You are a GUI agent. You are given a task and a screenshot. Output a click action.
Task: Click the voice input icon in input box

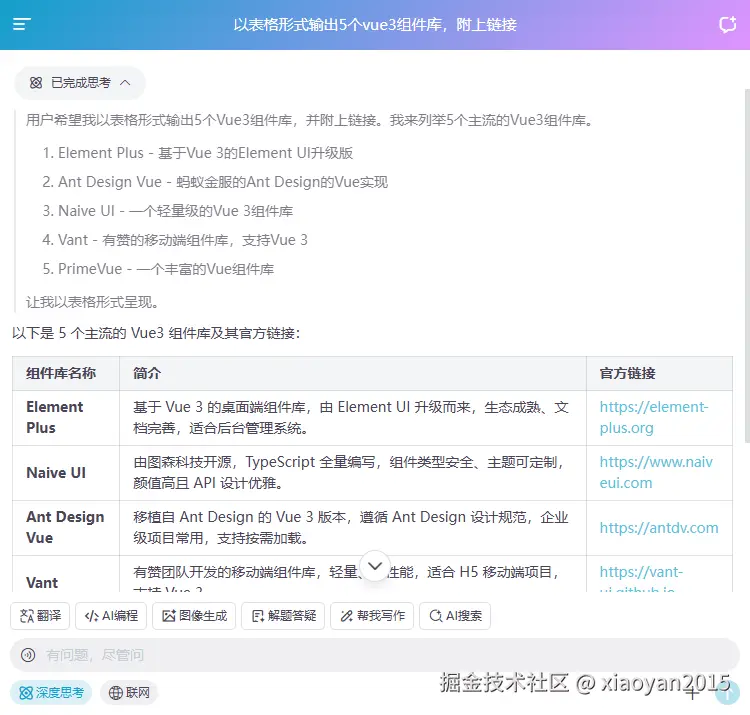point(28,655)
